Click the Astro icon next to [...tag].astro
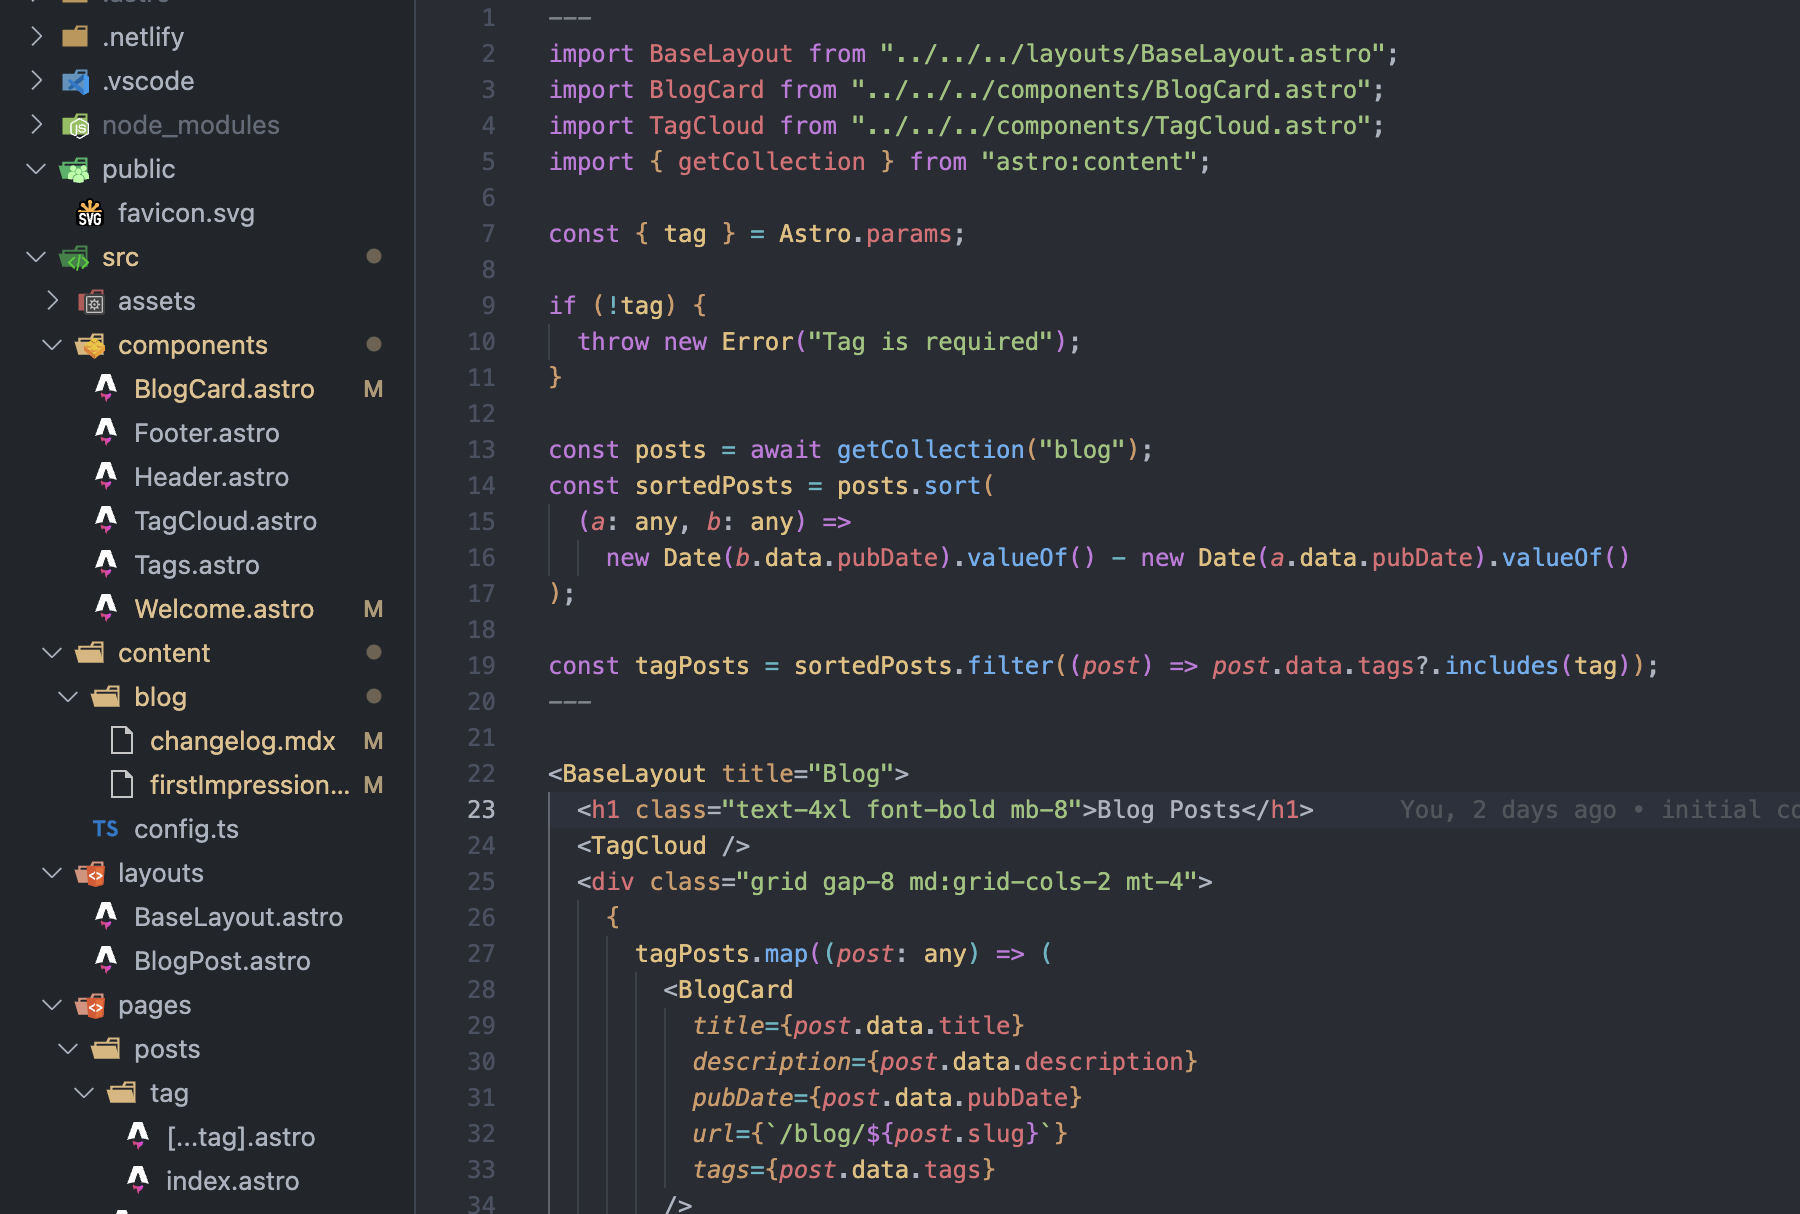 click(138, 1136)
